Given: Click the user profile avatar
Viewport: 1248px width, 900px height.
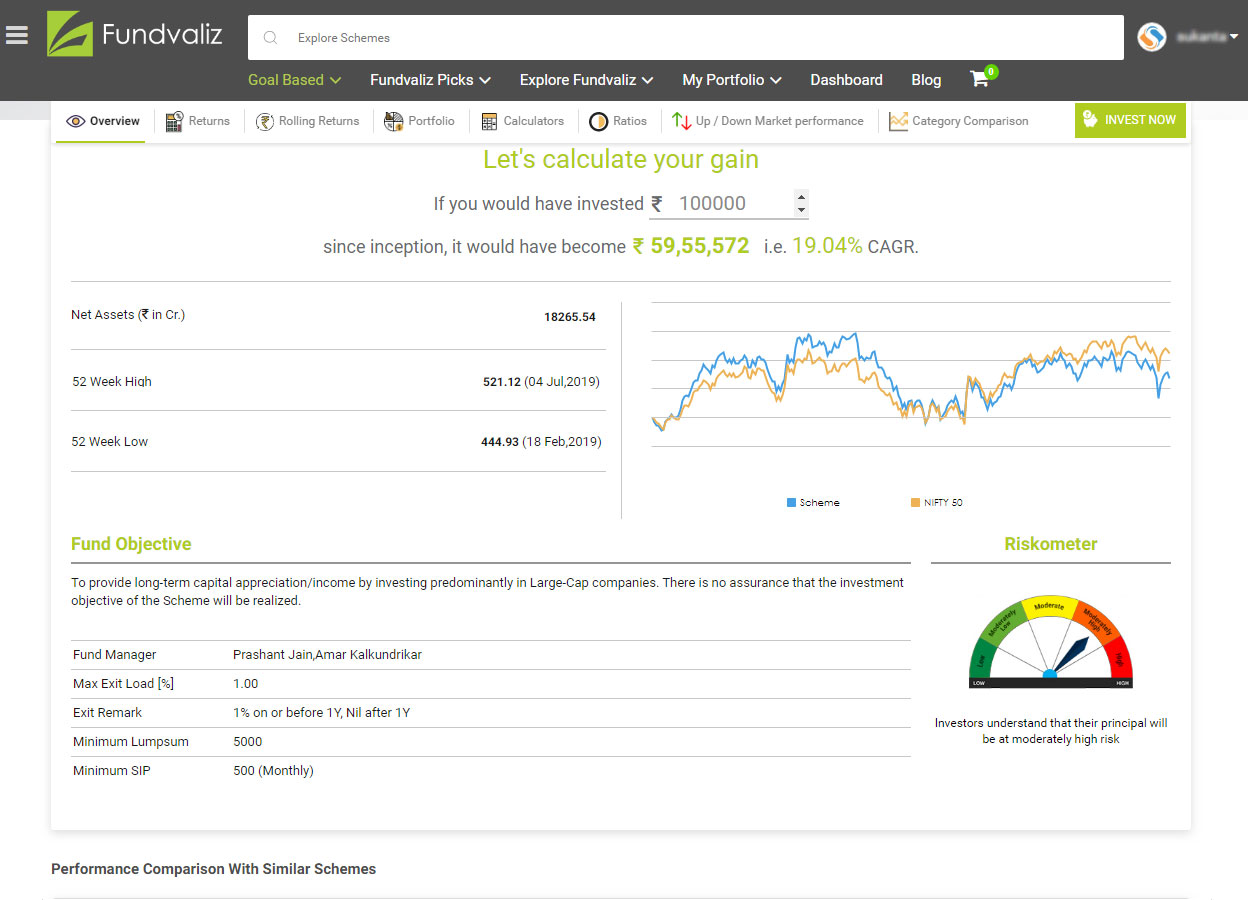Looking at the screenshot, I should (x=1152, y=37).
